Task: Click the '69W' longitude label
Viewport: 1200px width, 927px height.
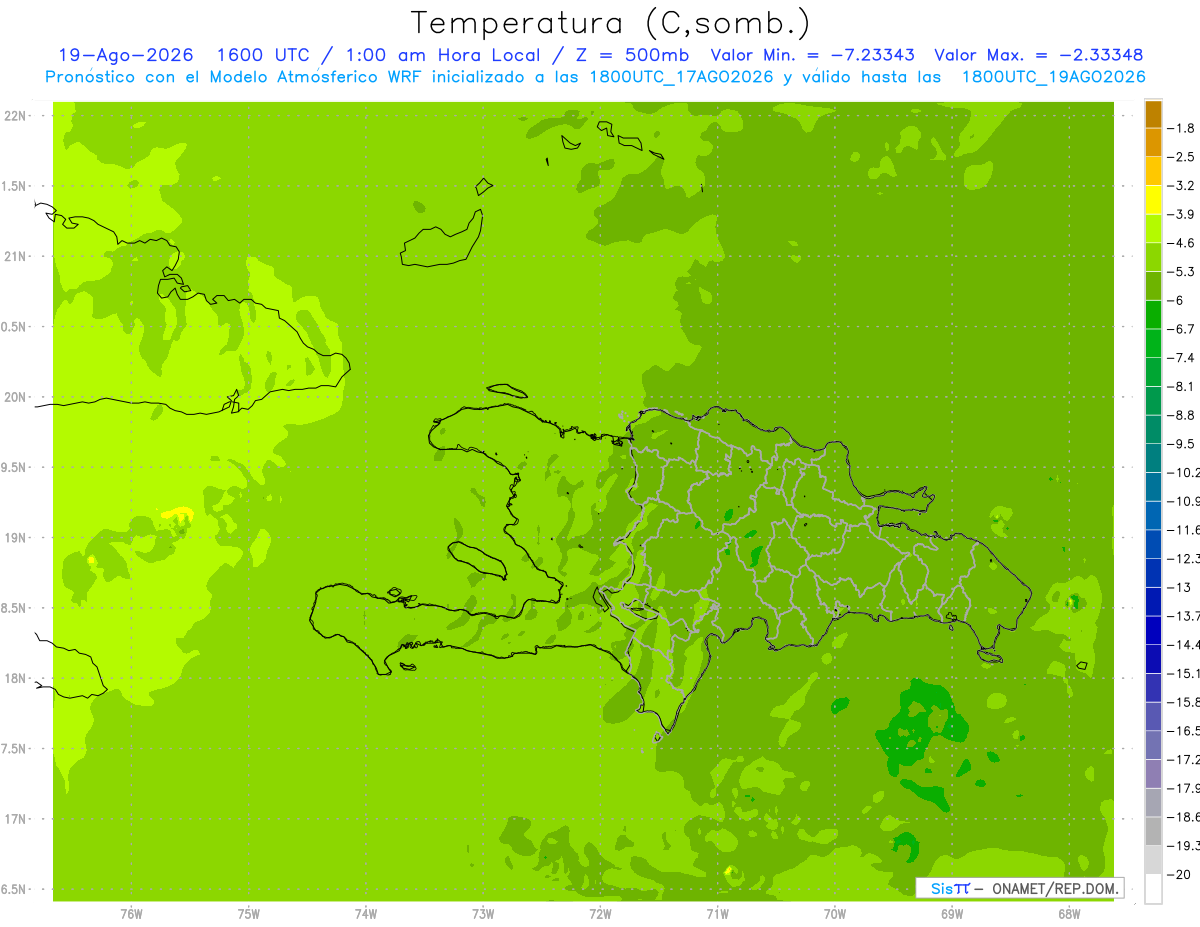Action: pyautogui.click(x=952, y=914)
